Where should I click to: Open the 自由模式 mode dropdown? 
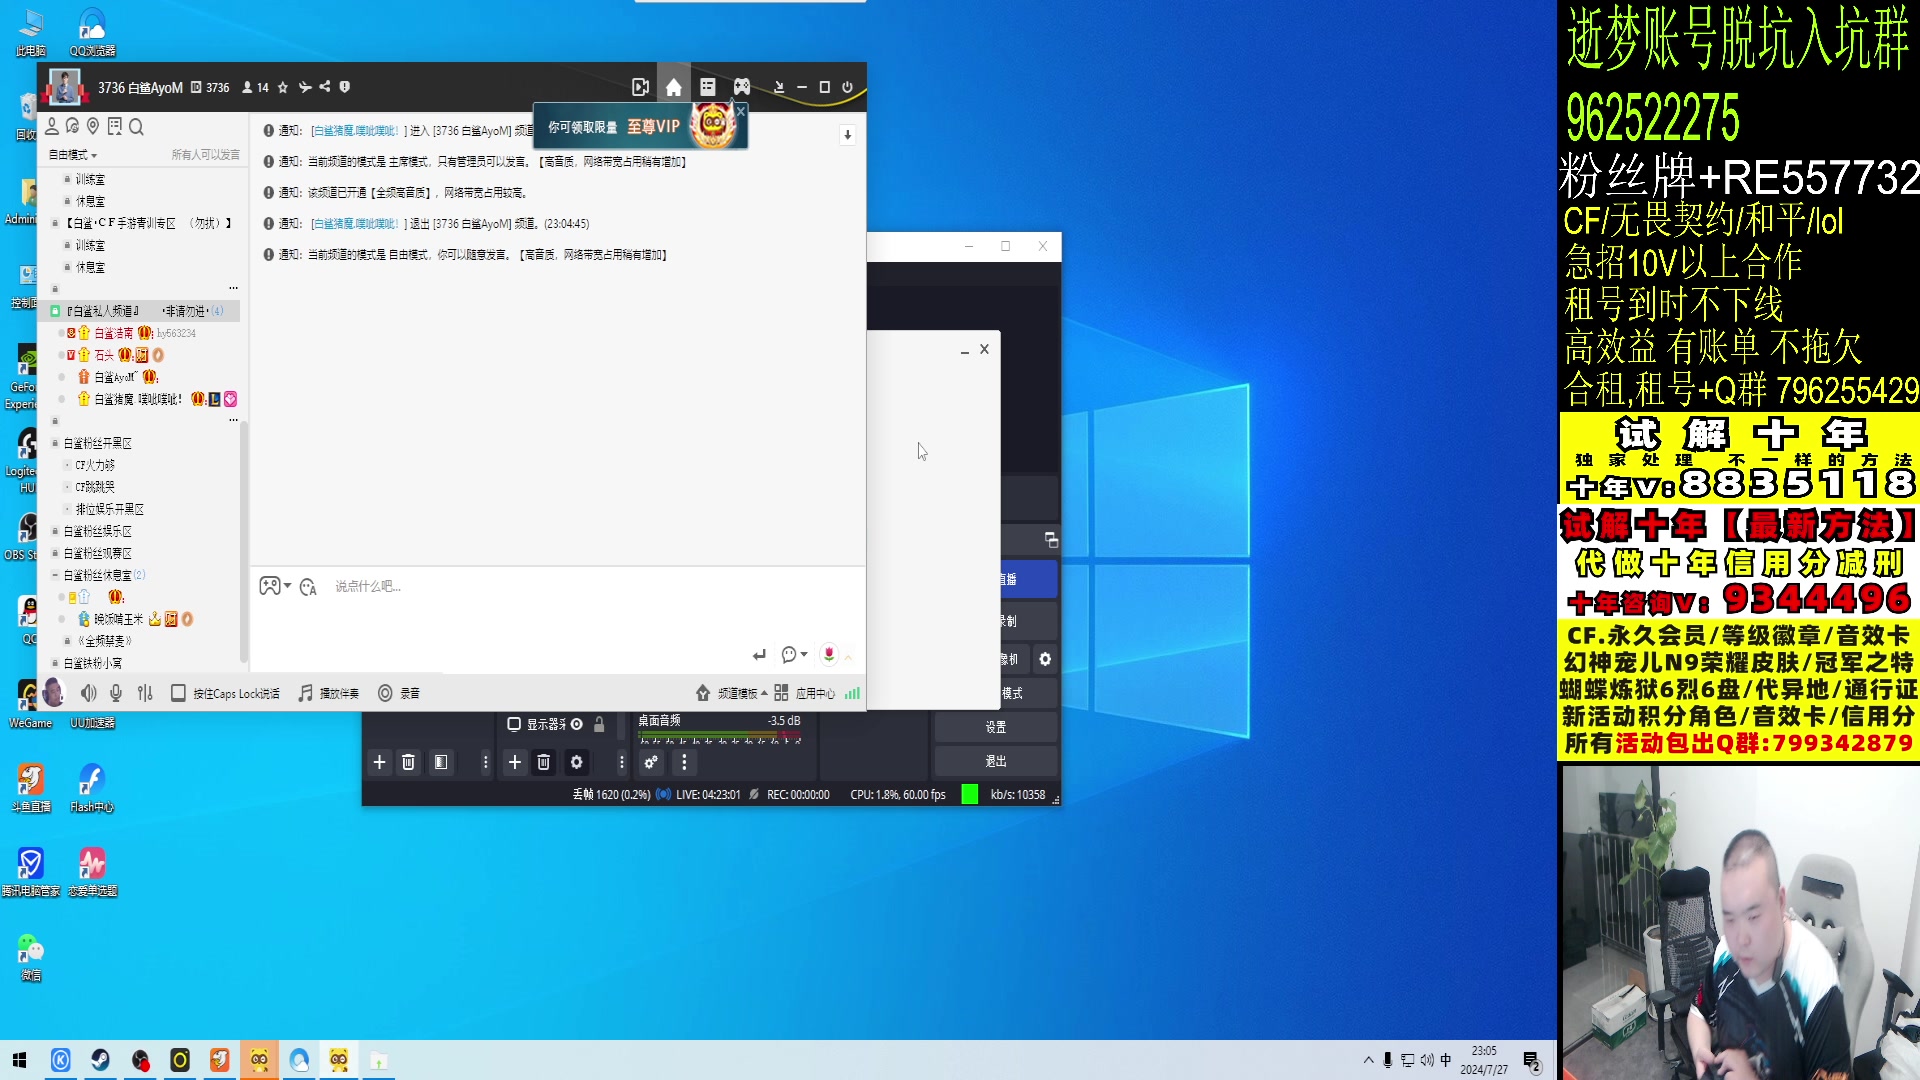point(73,155)
